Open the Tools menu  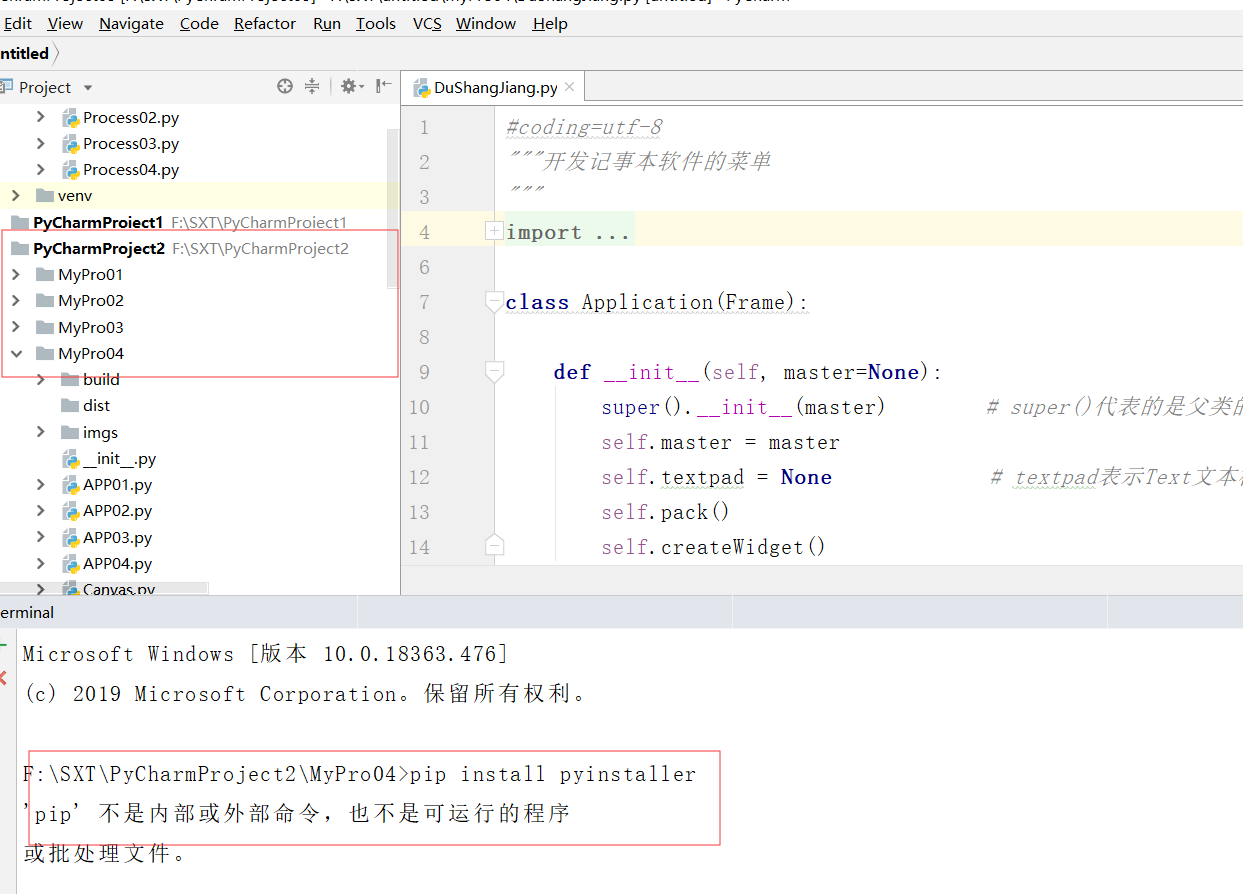(x=376, y=23)
